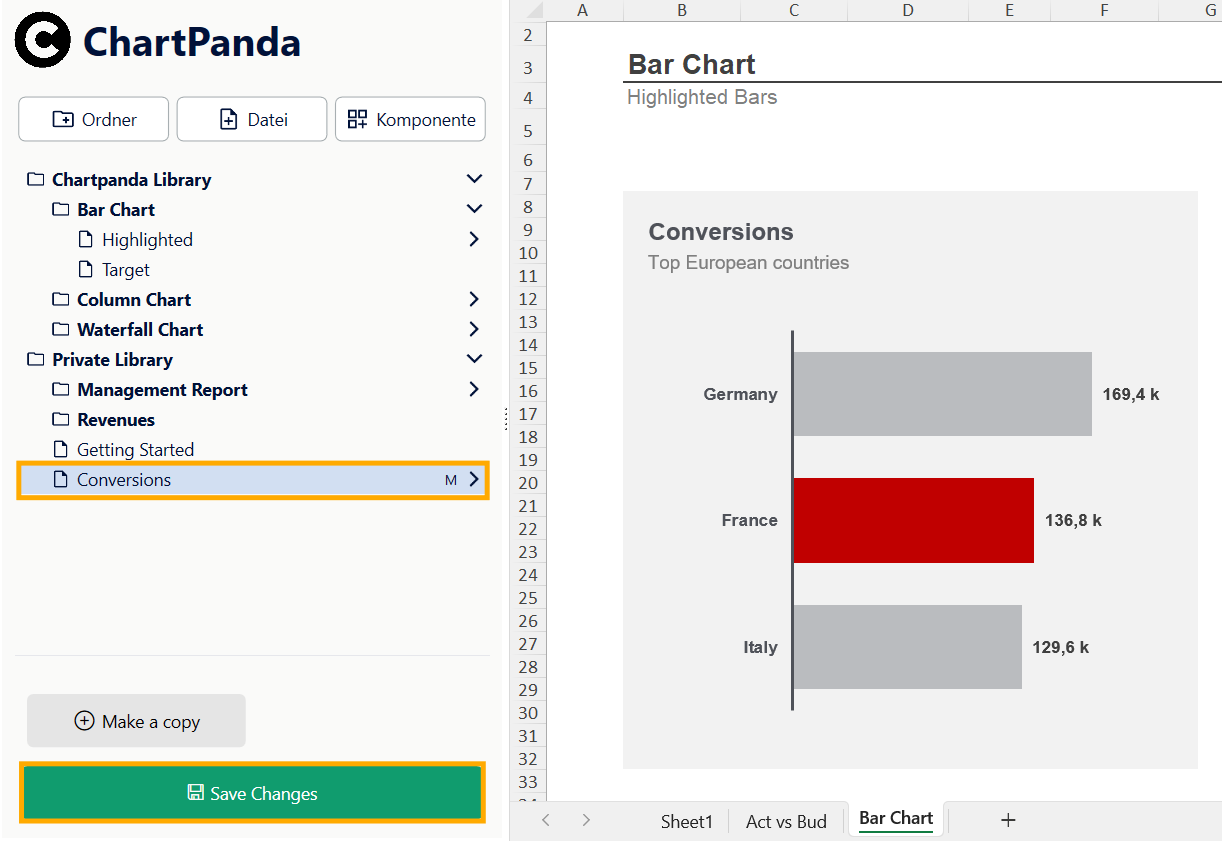Select the folder icon next to Column Chart

pyautogui.click(x=61, y=299)
